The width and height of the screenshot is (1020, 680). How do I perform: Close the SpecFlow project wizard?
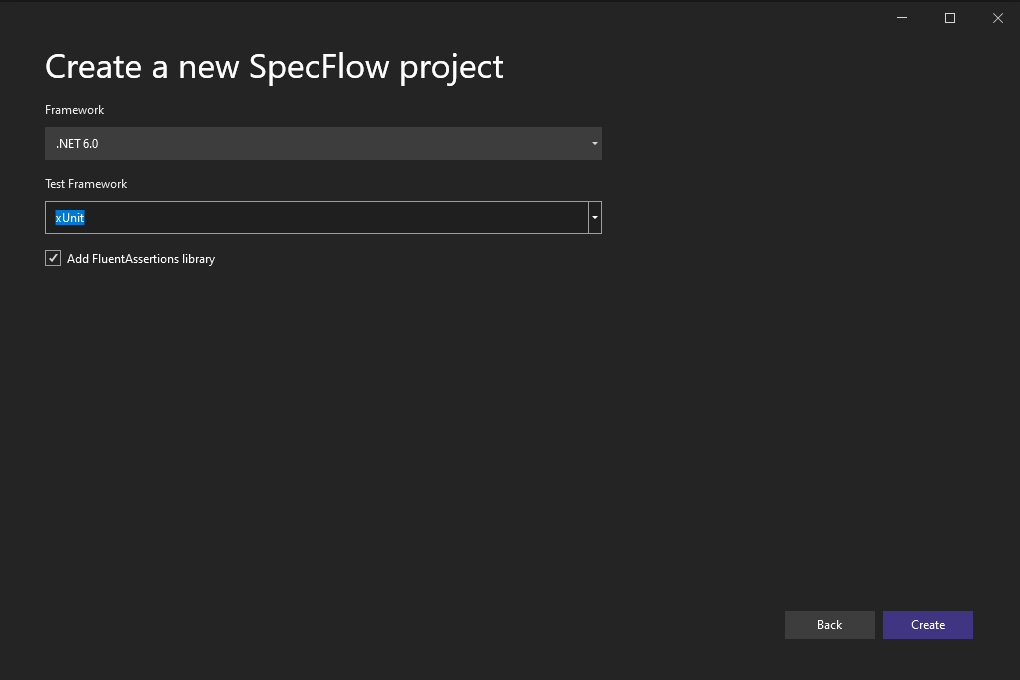click(997, 17)
